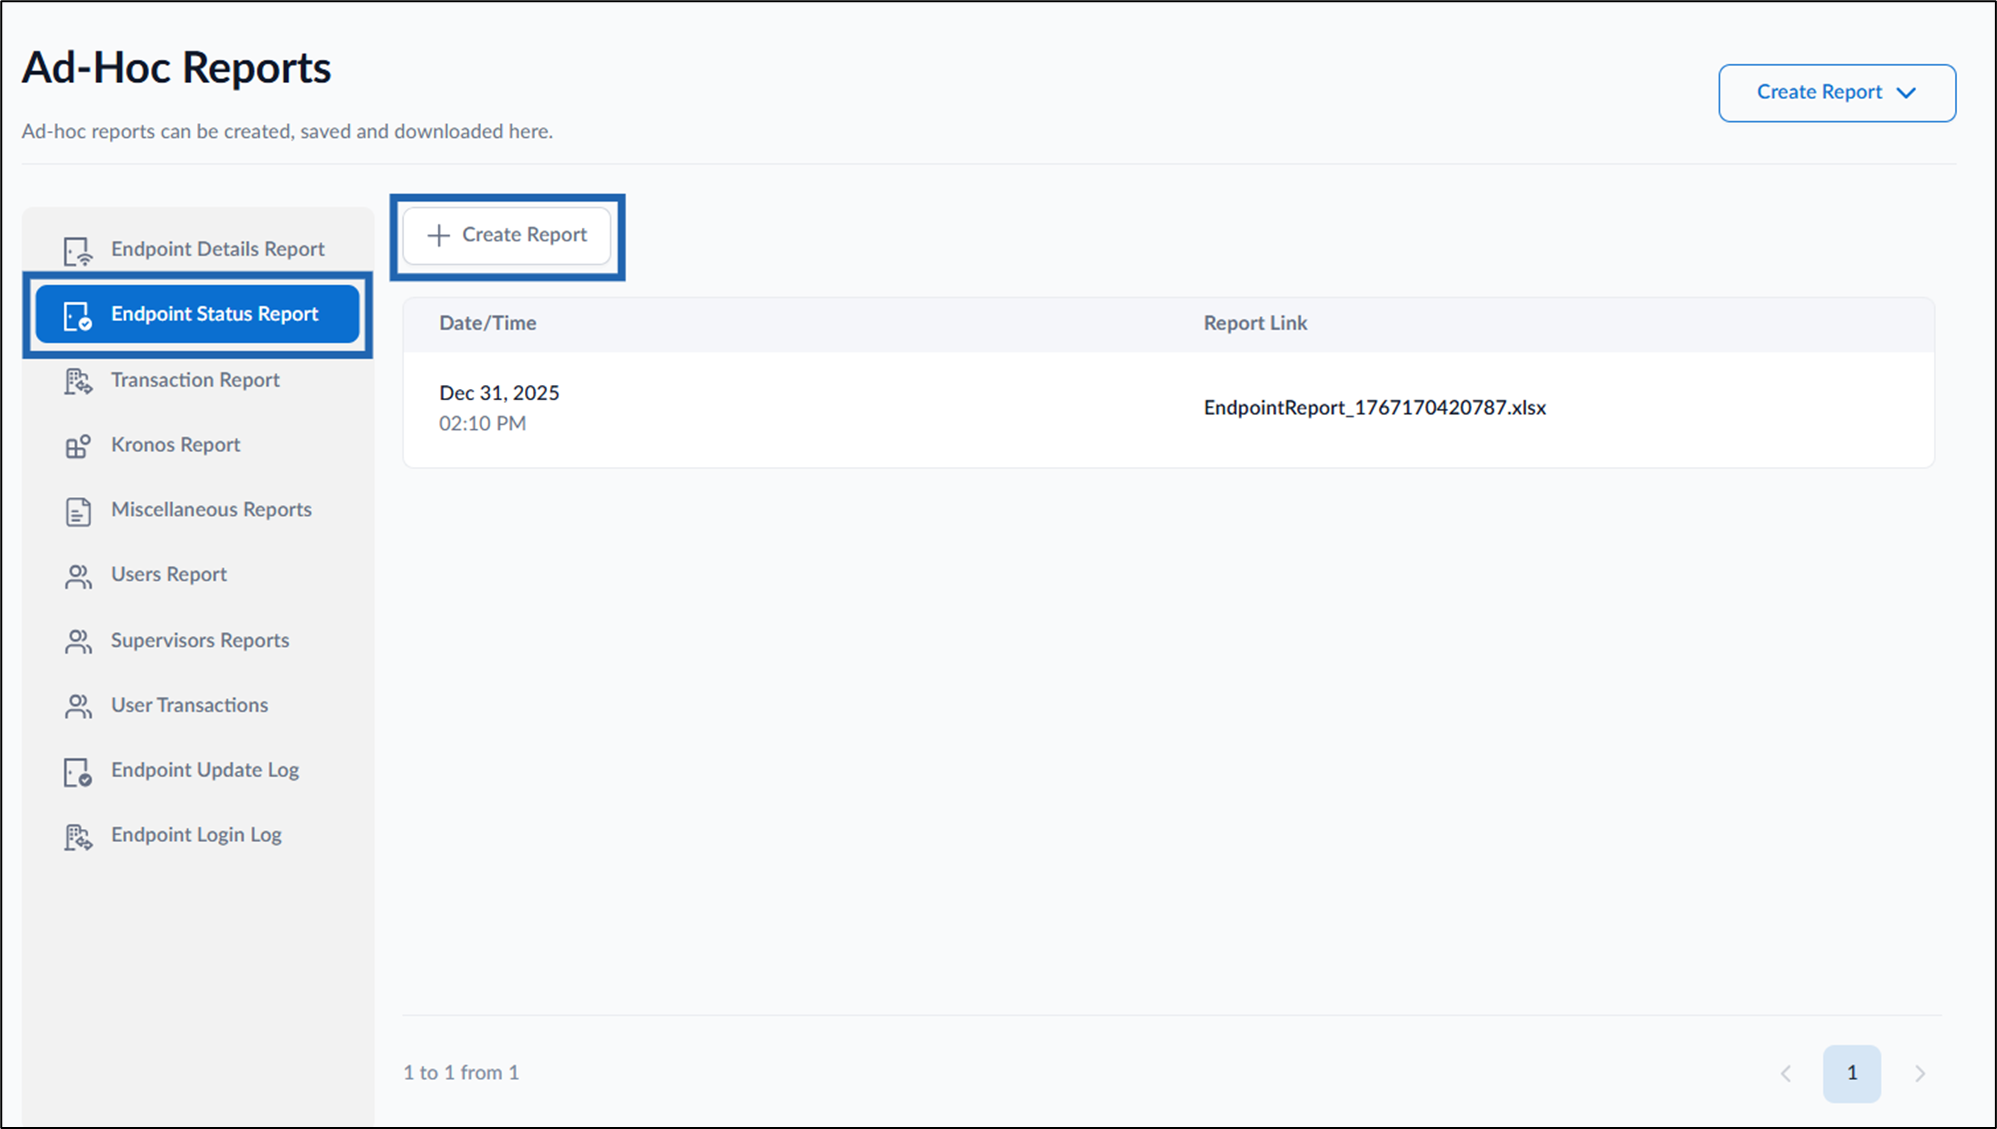Click the 02:10 PM time text
Screen dimensions: 1997x1129
click(x=482, y=424)
